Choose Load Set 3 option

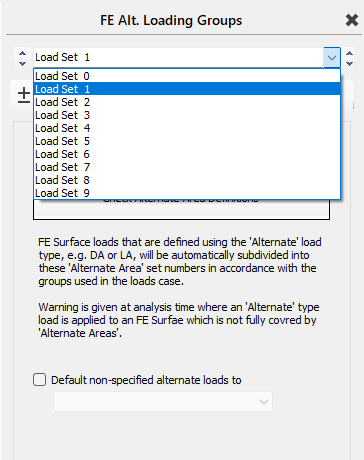click(187, 115)
